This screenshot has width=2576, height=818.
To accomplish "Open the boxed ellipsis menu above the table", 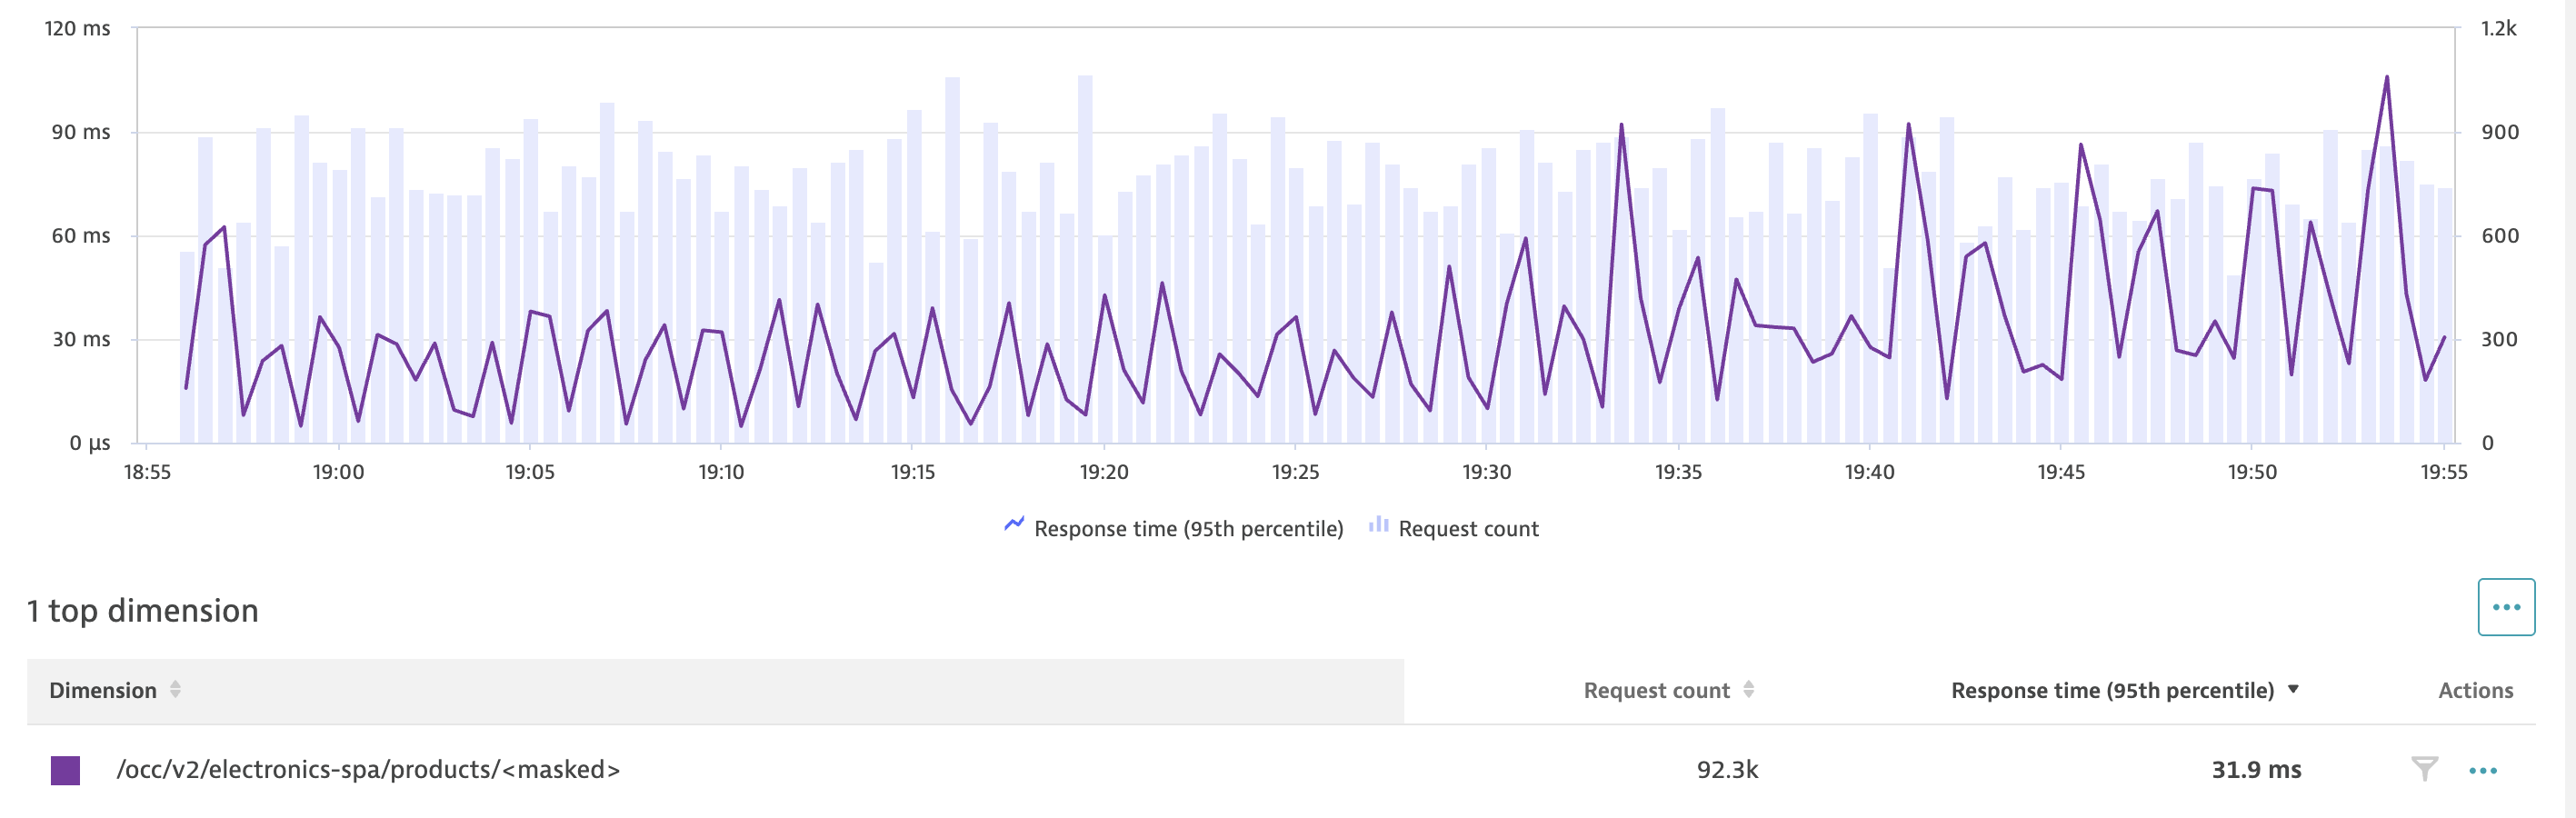I will click(2506, 607).
